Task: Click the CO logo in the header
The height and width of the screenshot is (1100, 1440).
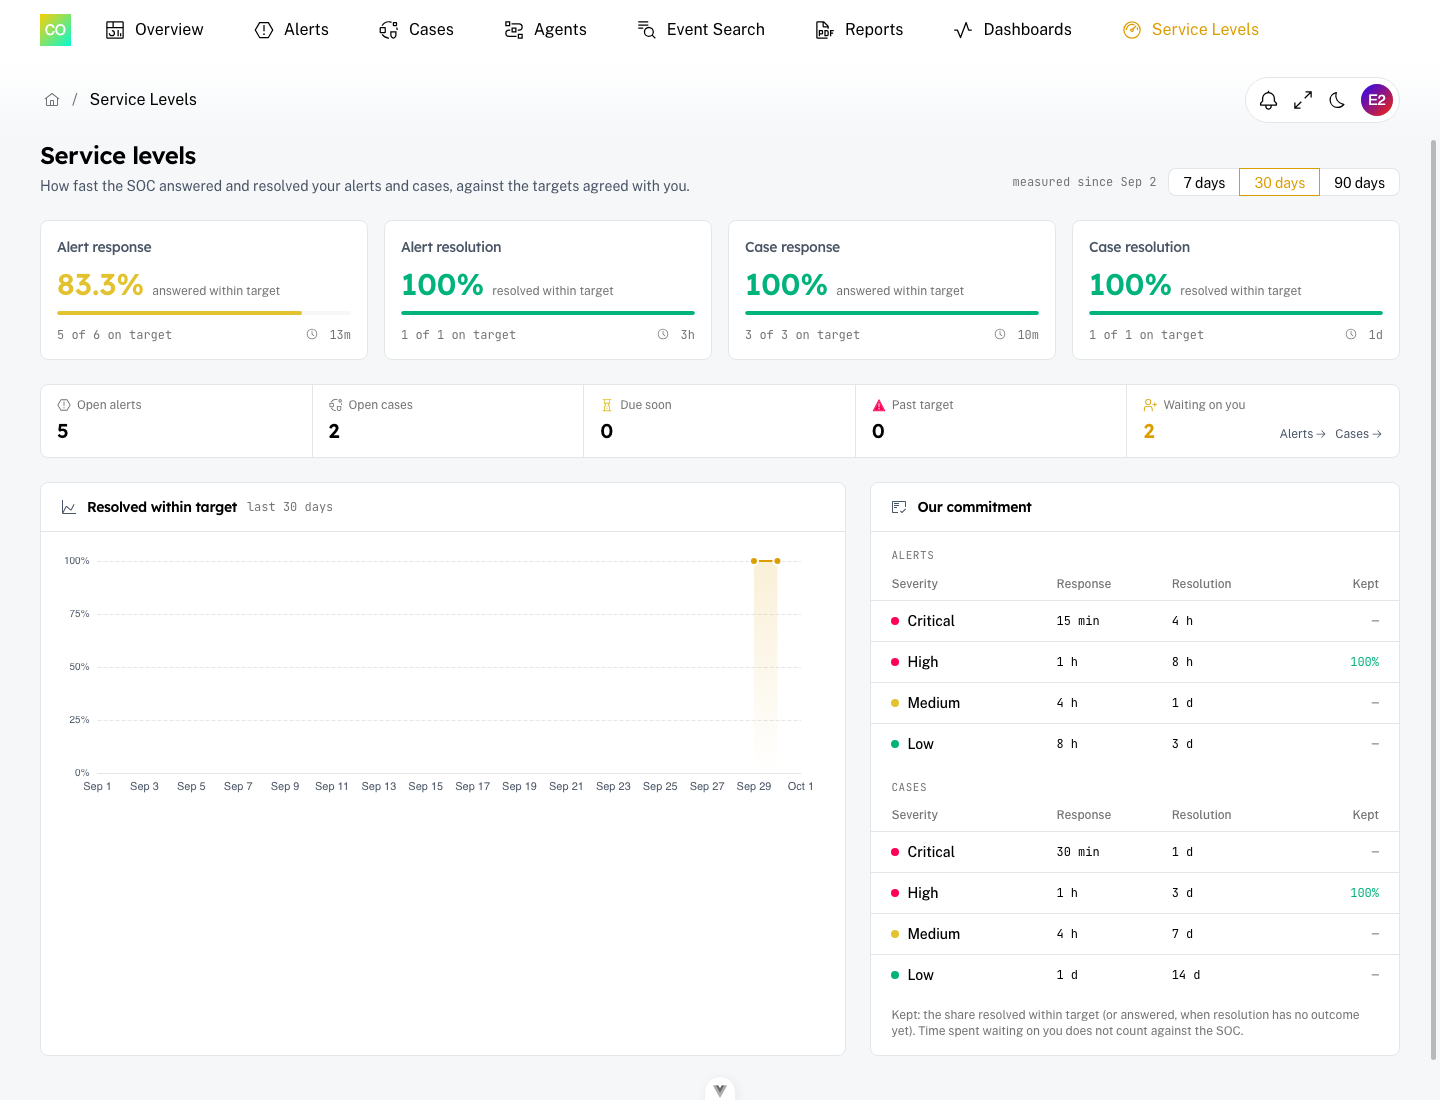Action: 55,30
